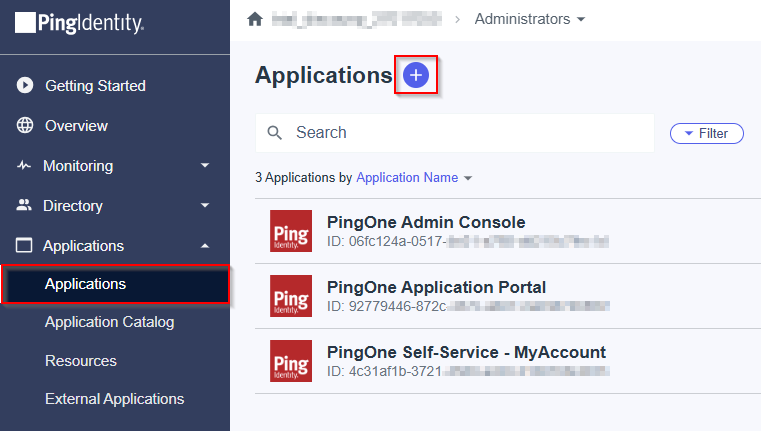
Task: Add a new application with plus button
Action: coord(416,75)
